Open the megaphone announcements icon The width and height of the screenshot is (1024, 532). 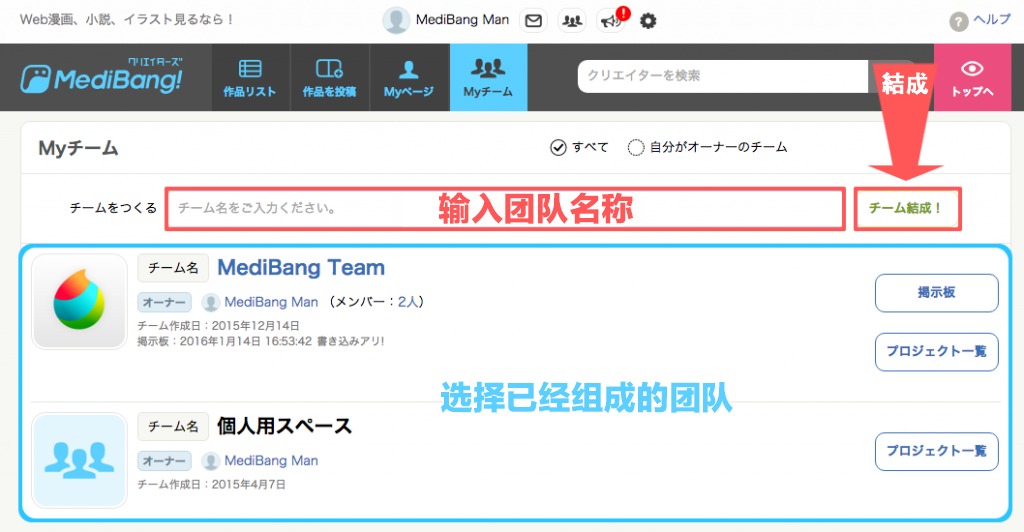tap(611, 21)
